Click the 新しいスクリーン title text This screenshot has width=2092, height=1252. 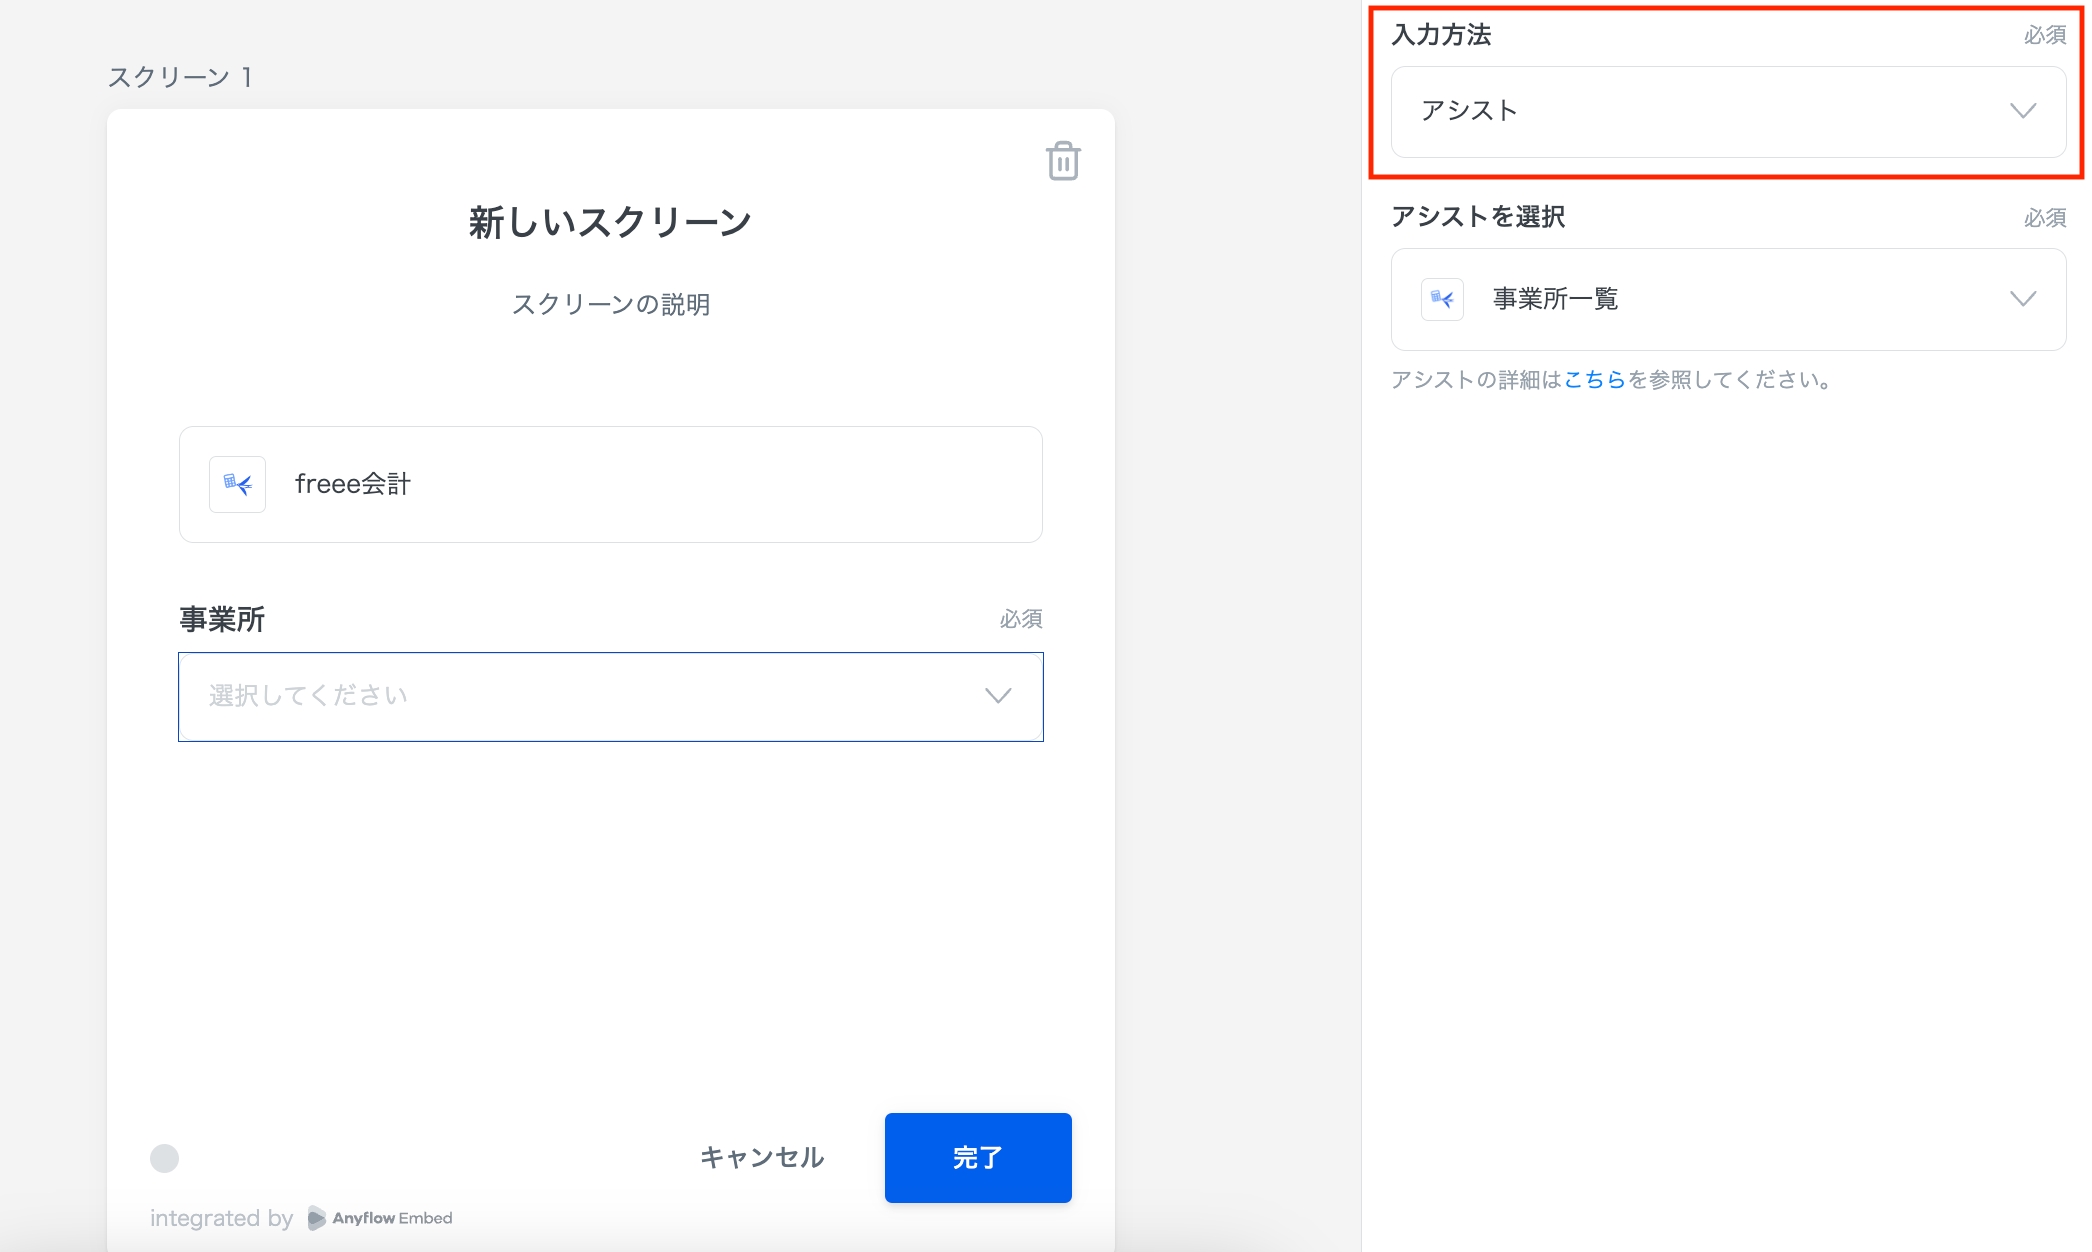click(610, 222)
